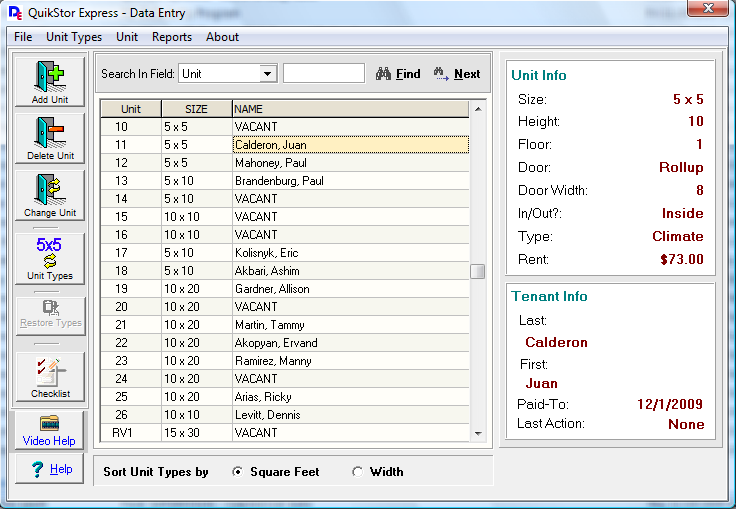The width and height of the screenshot is (736, 509).
Task: Open the About menu
Action: (x=222, y=37)
